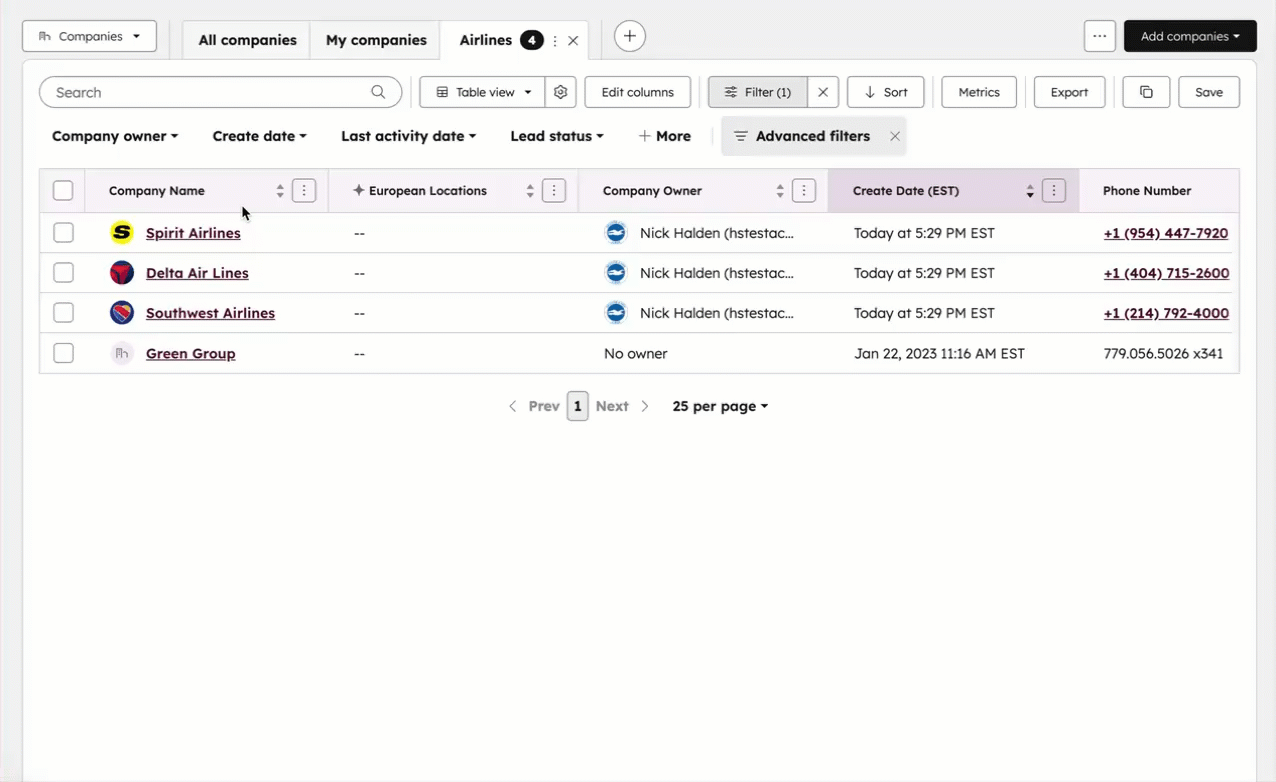The height and width of the screenshot is (782, 1276).
Task: Click the Create Date sort arrows
Action: [1029, 190]
